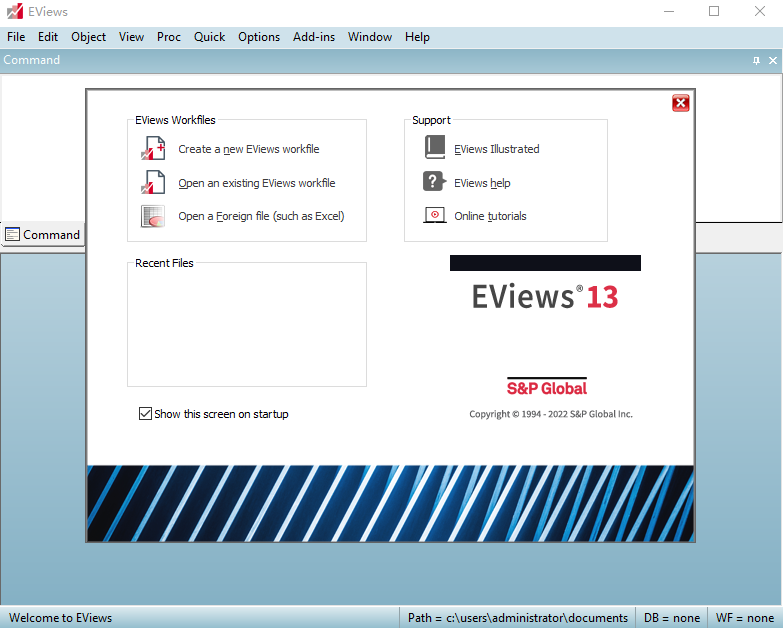This screenshot has height=628, width=783.
Task: Click WF = none in status bar
Action: point(745,618)
